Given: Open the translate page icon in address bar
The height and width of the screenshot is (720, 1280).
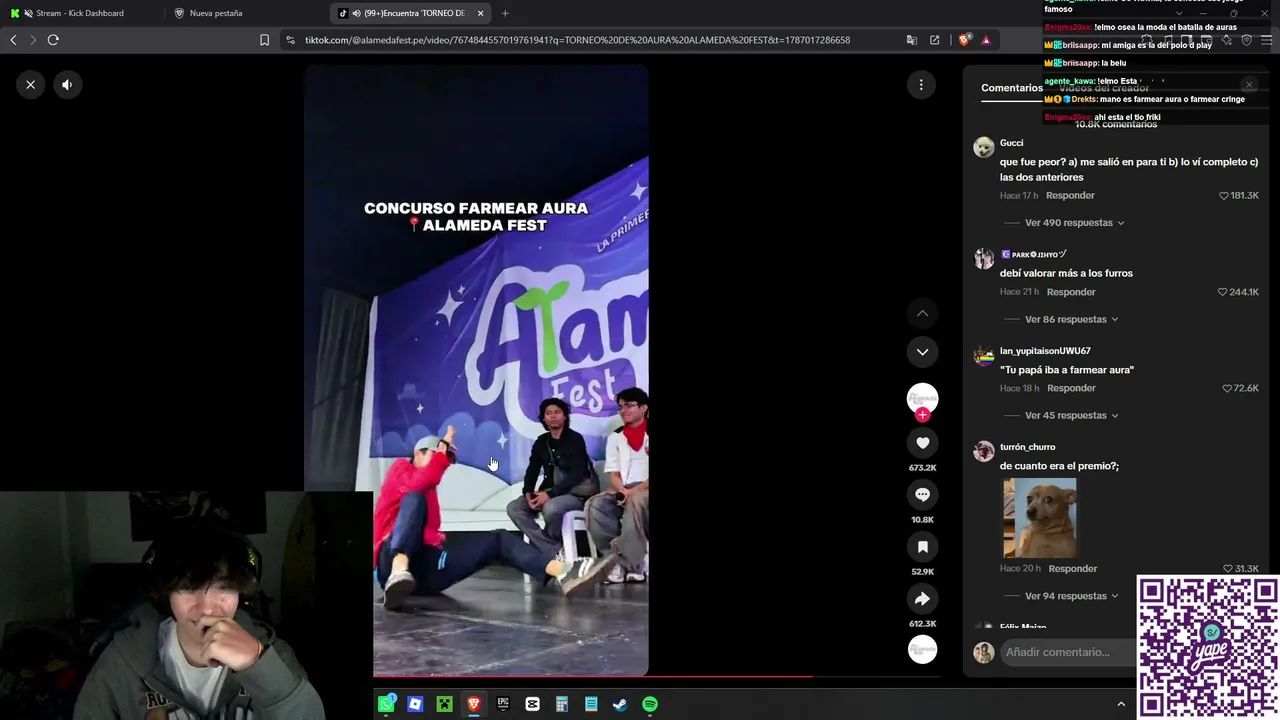Looking at the screenshot, I should pos(911,40).
